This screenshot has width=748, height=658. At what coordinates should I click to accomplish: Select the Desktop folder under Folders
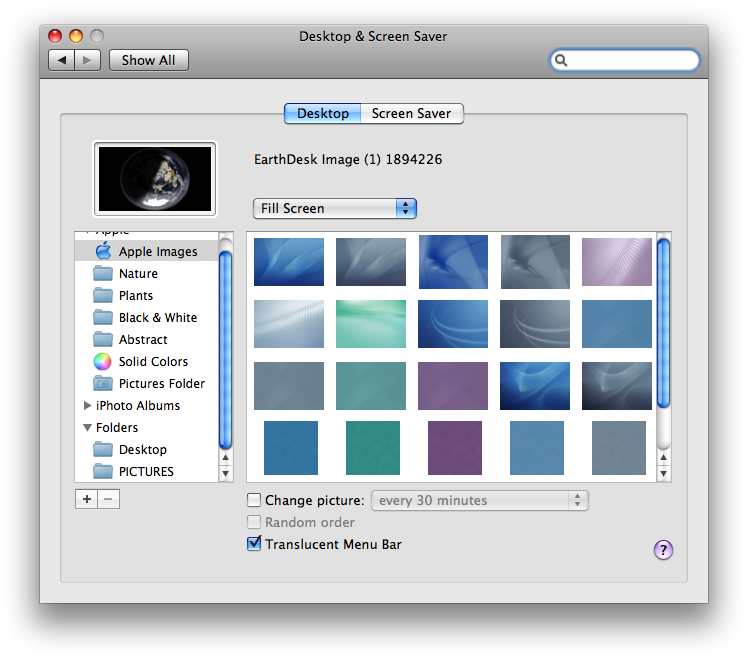[x=146, y=449]
